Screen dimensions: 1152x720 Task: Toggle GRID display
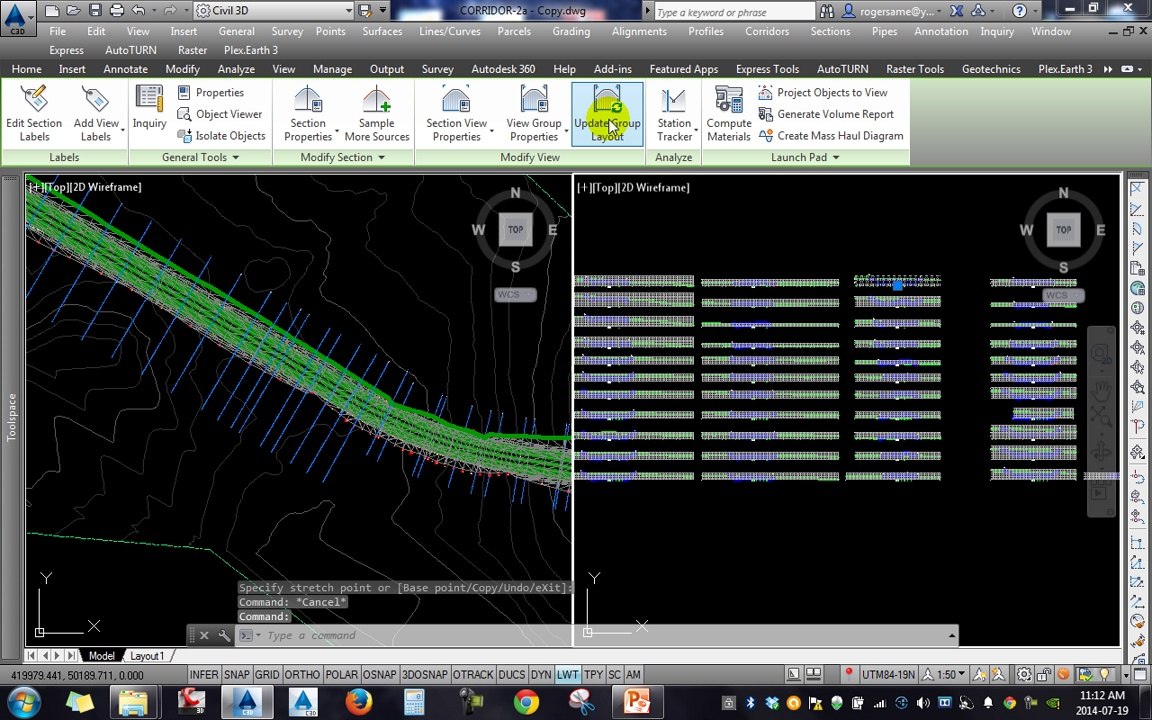point(267,674)
